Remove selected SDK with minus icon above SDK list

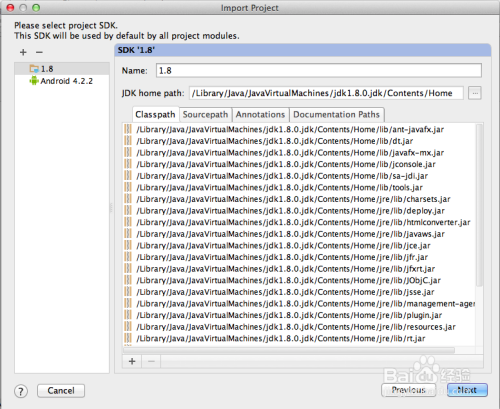tap(39, 52)
